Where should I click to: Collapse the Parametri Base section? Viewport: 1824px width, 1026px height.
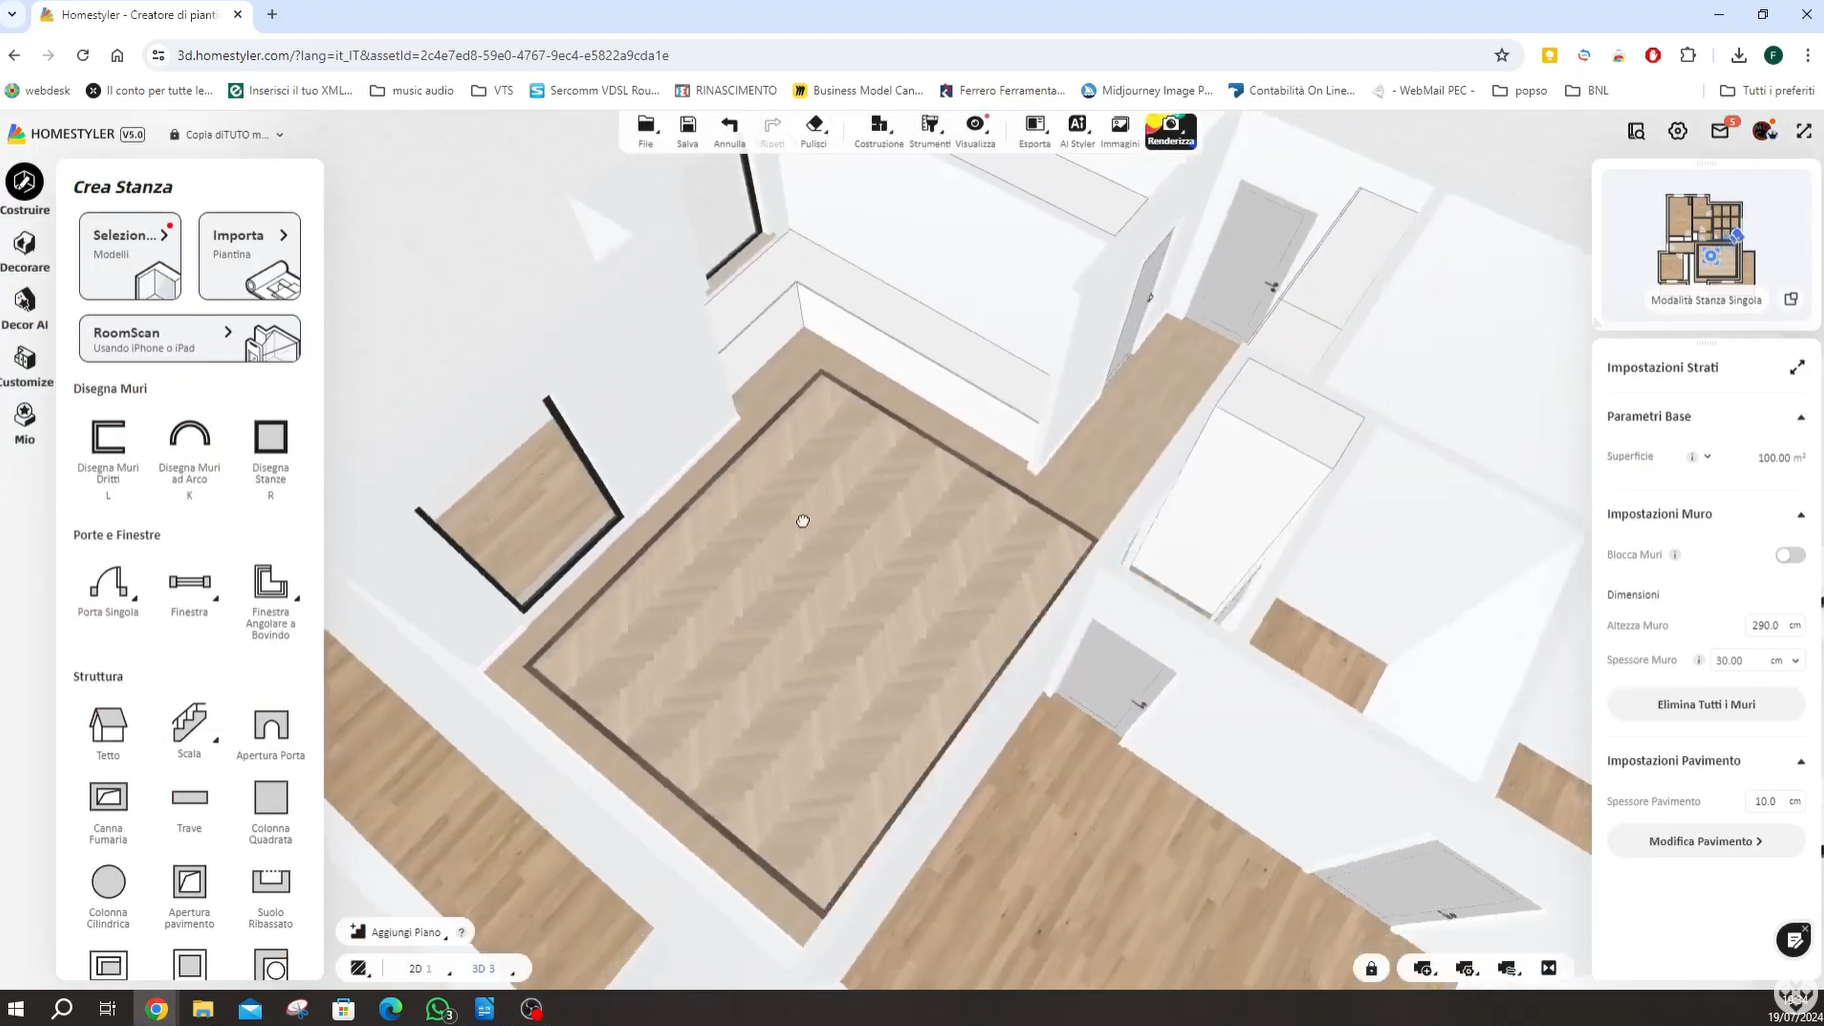[x=1800, y=417]
